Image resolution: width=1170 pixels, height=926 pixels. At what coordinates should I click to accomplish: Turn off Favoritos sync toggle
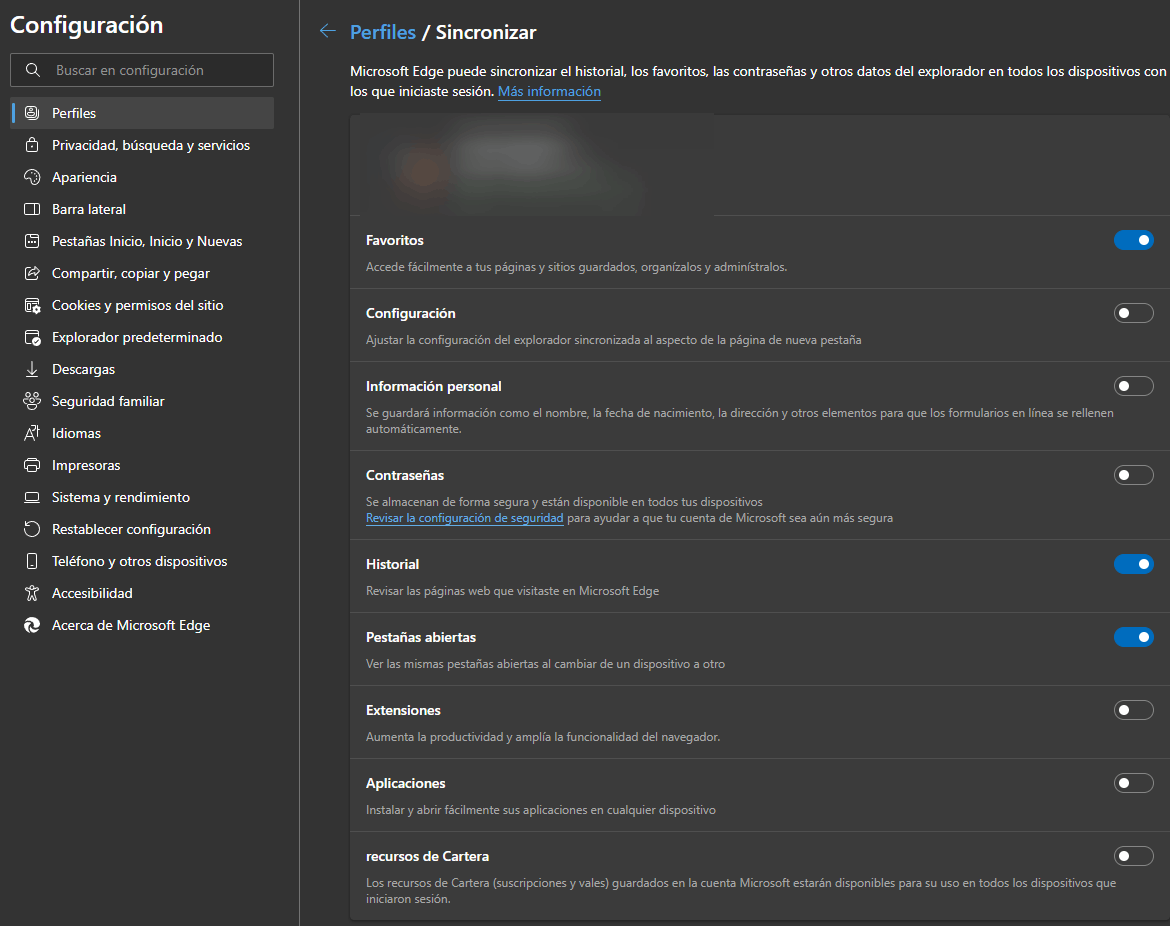tap(1133, 240)
